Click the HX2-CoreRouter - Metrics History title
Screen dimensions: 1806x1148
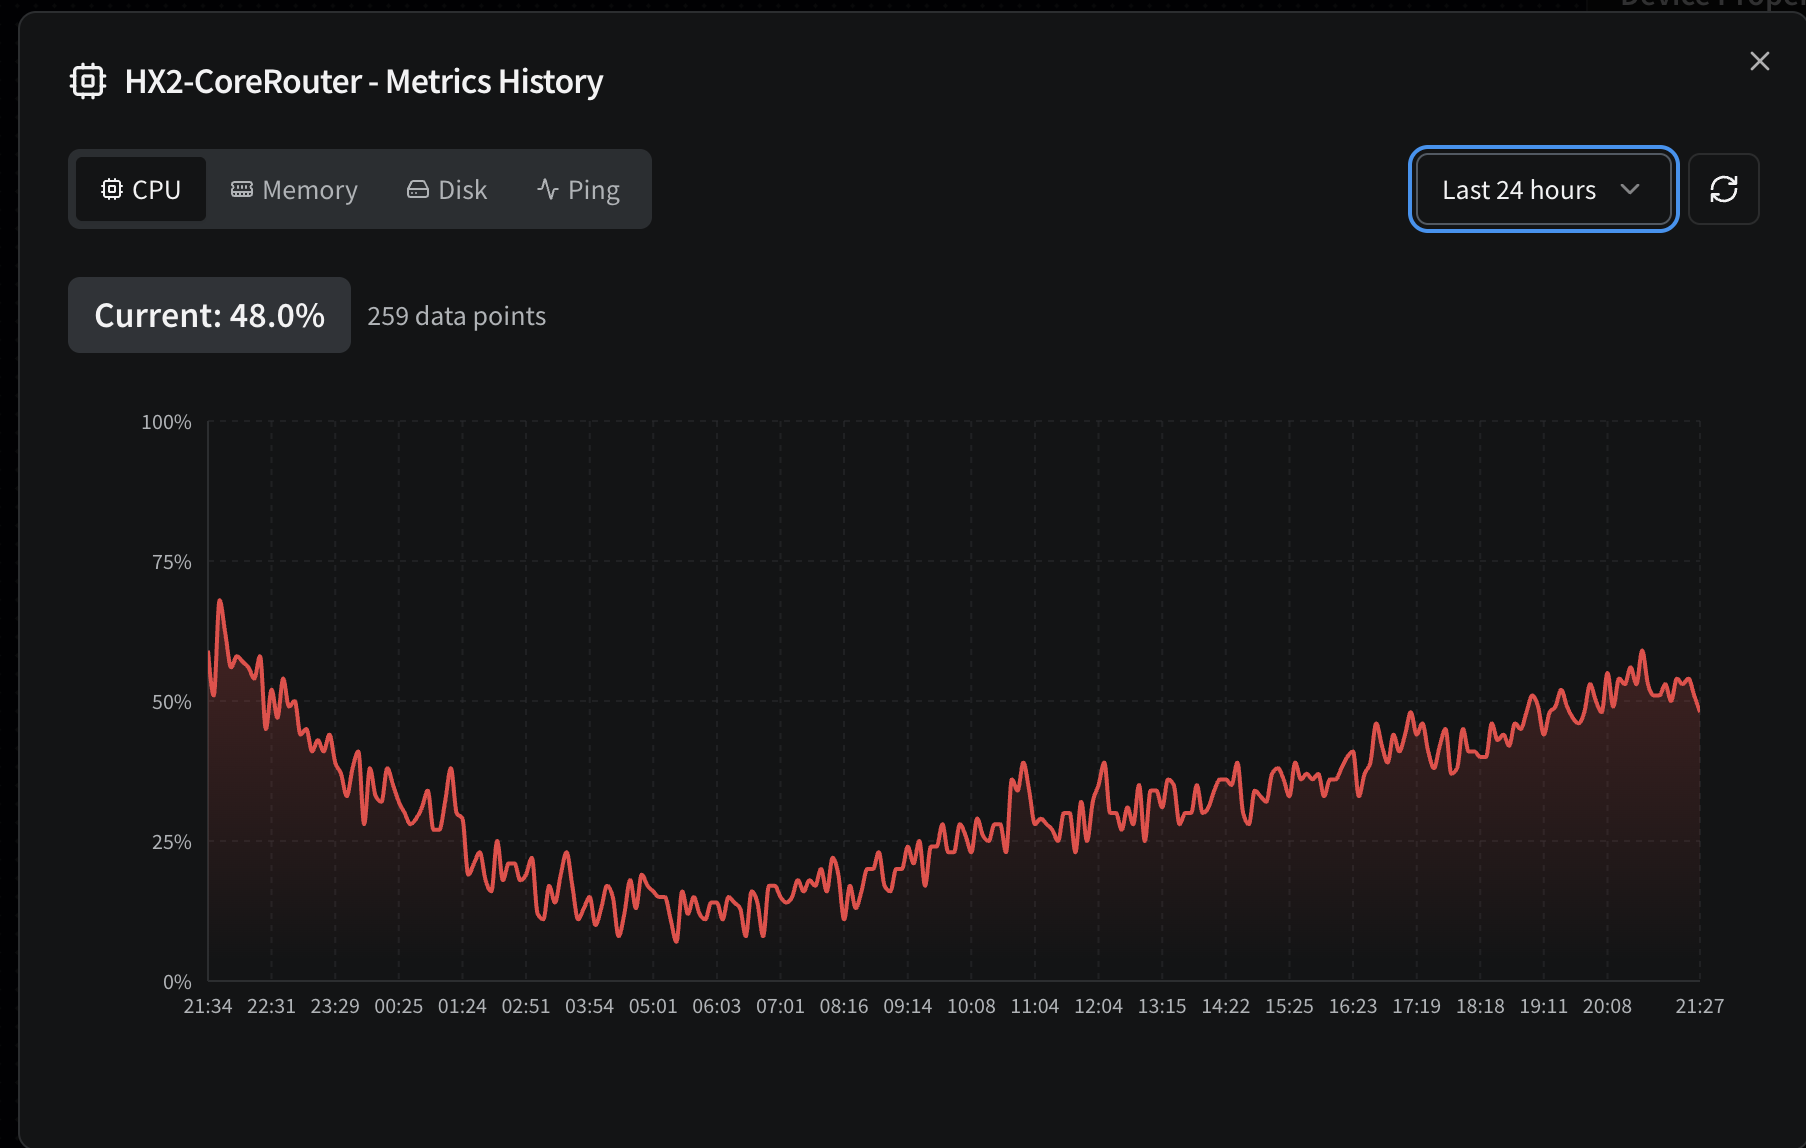pyautogui.click(x=364, y=81)
